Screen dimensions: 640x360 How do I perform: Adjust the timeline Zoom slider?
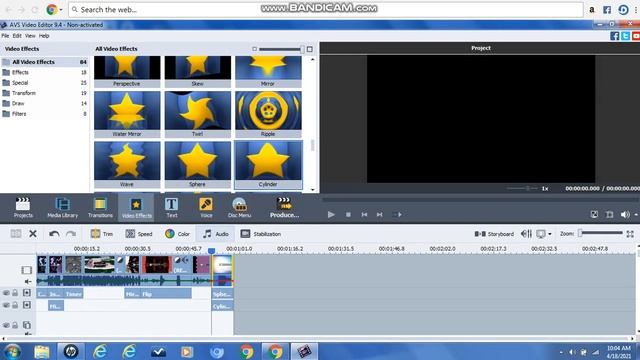pyautogui.click(x=600, y=233)
